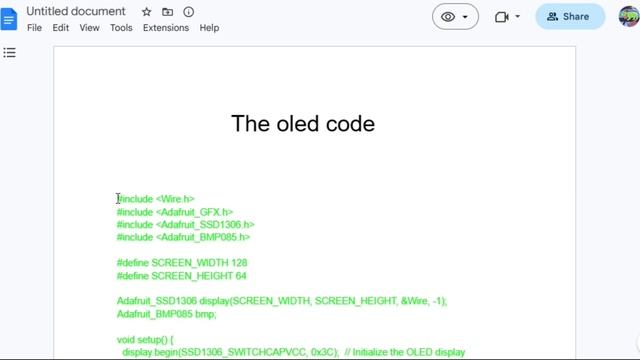Viewport: 640px width, 360px height.
Task: Open the document status info icon
Action: click(189, 12)
